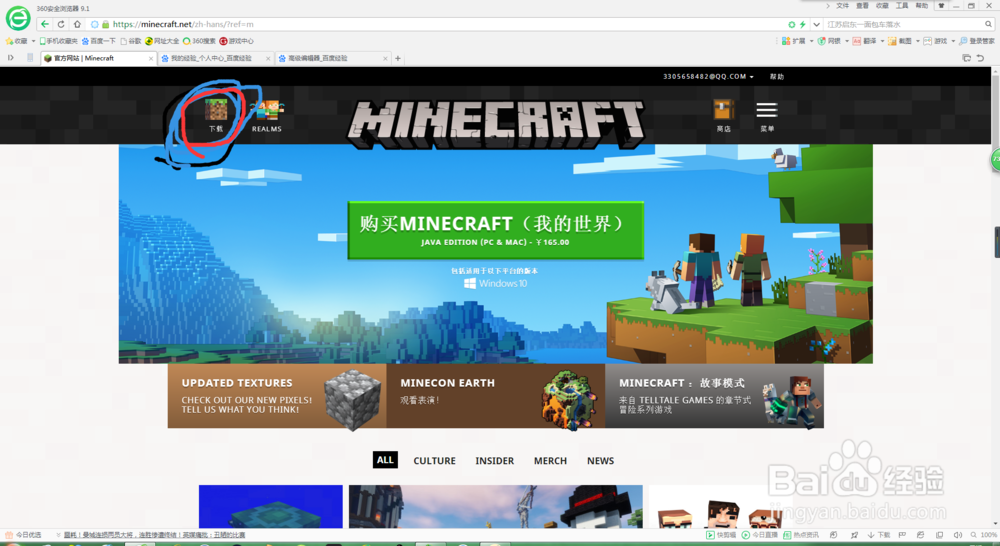The height and width of the screenshot is (546, 1000).
Task: Expand the 截图 dropdown arrow
Action: pos(918,41)
